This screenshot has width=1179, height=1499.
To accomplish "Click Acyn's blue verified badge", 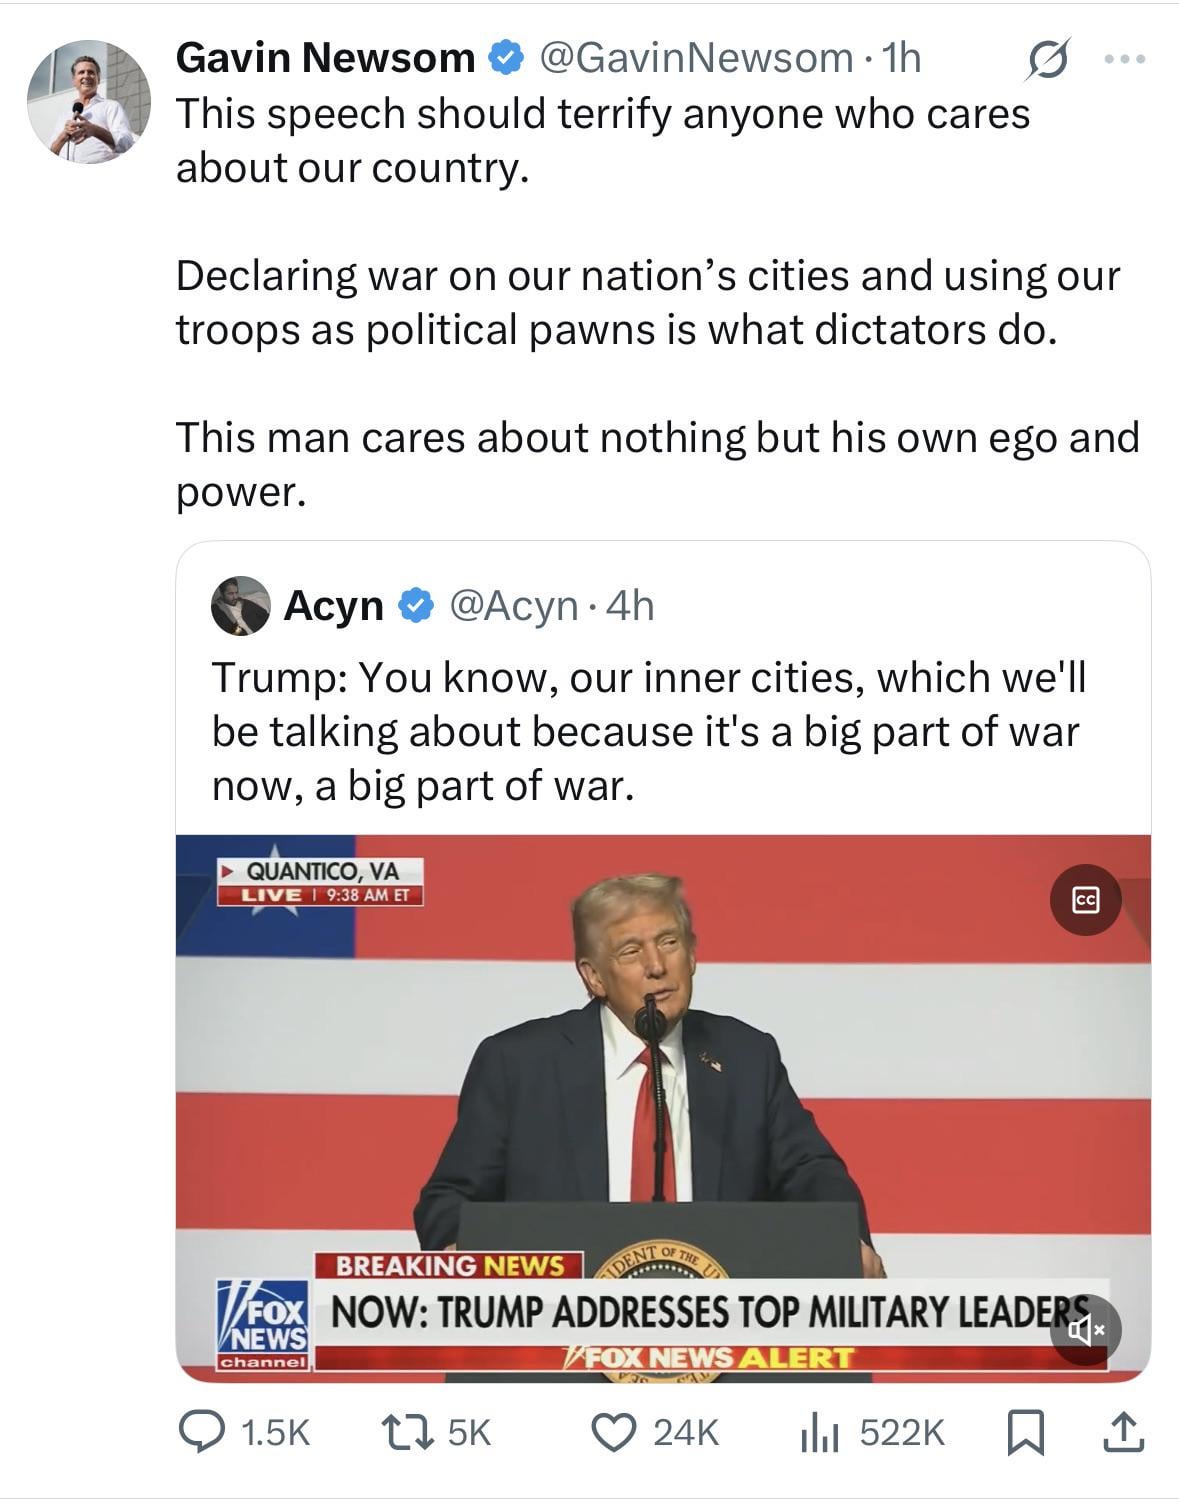I will coord(416,606).
